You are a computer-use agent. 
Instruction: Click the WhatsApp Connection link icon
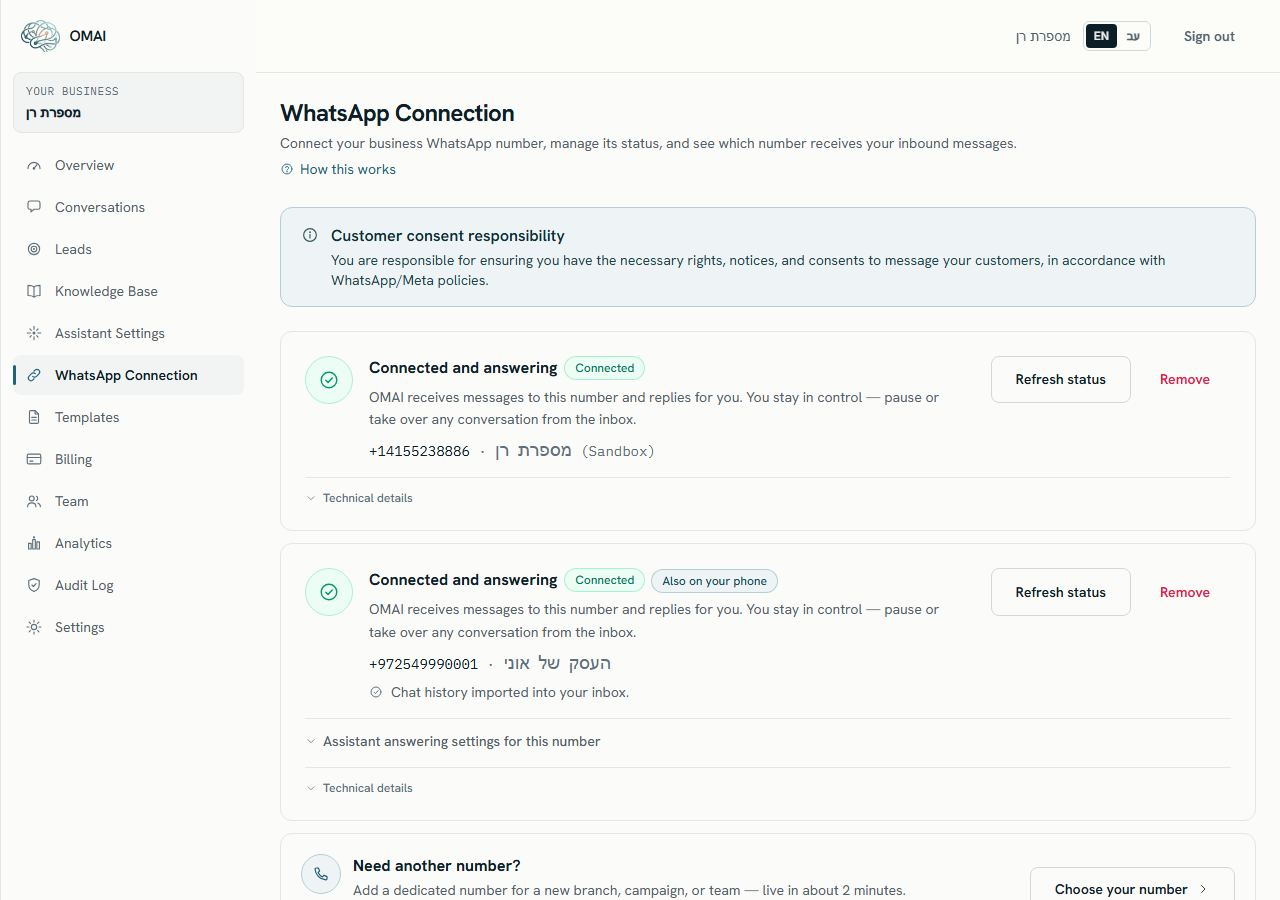point(34,376)
